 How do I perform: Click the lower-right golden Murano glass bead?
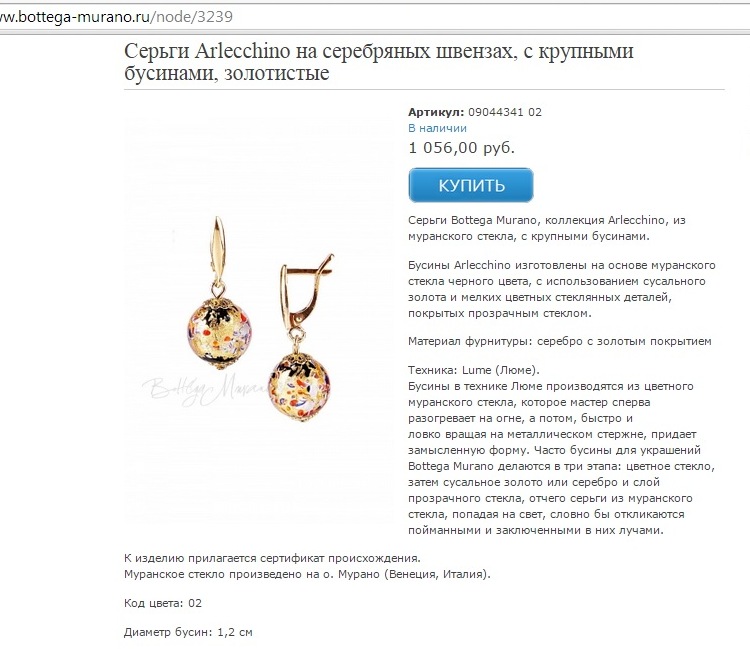pyautogui.click(x=299, y=388)
